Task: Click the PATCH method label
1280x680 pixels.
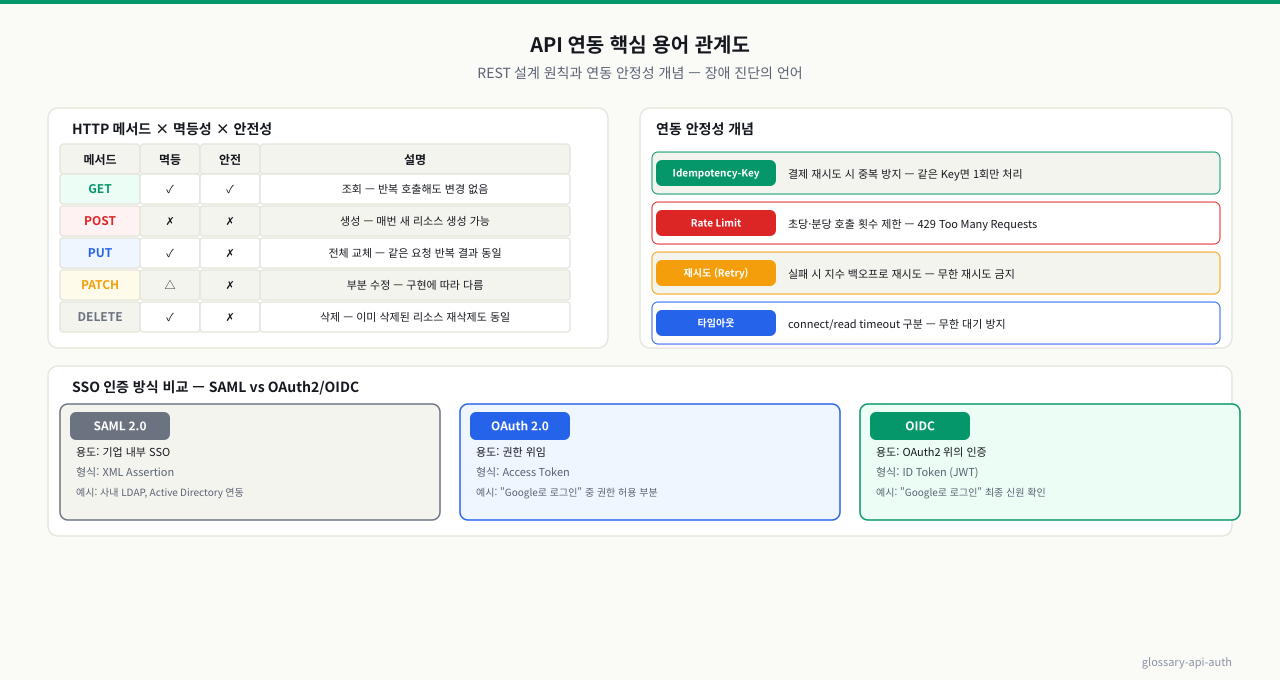Action: 100,285
